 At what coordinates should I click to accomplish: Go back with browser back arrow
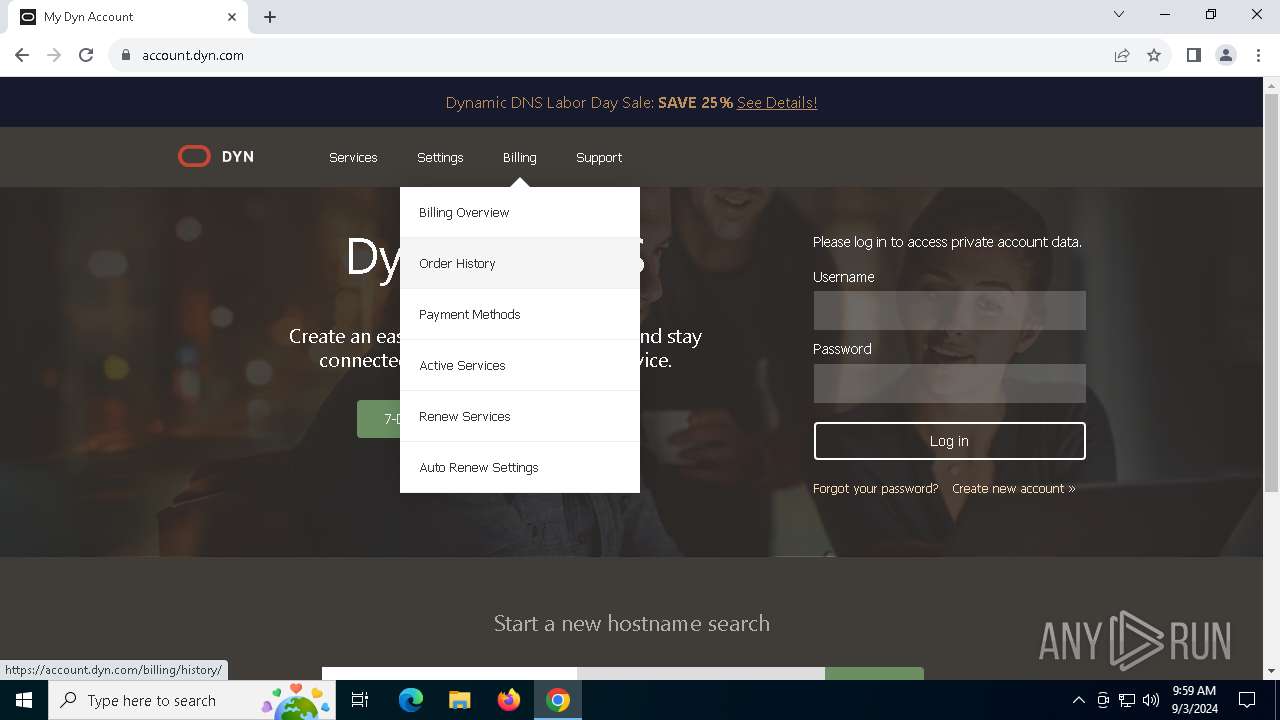22,55
